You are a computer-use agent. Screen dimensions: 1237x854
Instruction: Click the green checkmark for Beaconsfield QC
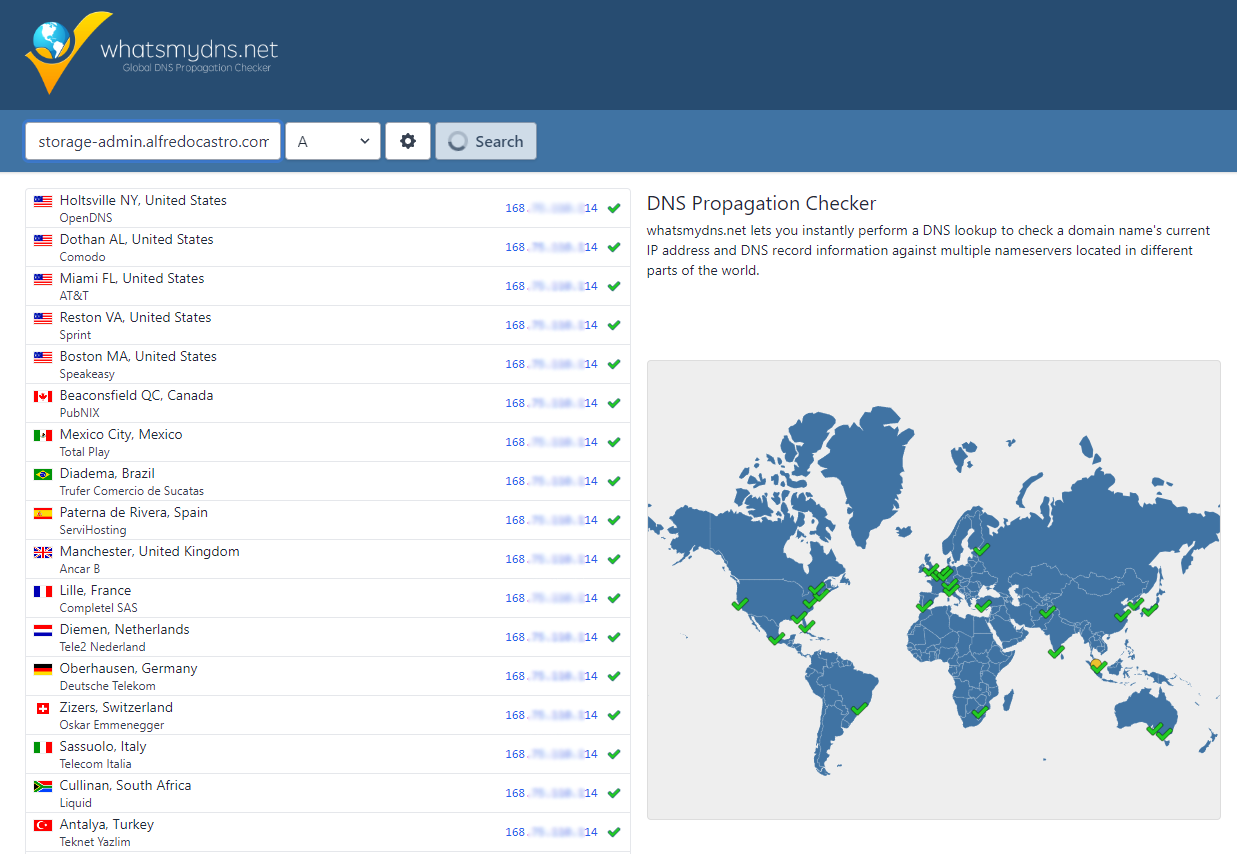coord(614,403)
